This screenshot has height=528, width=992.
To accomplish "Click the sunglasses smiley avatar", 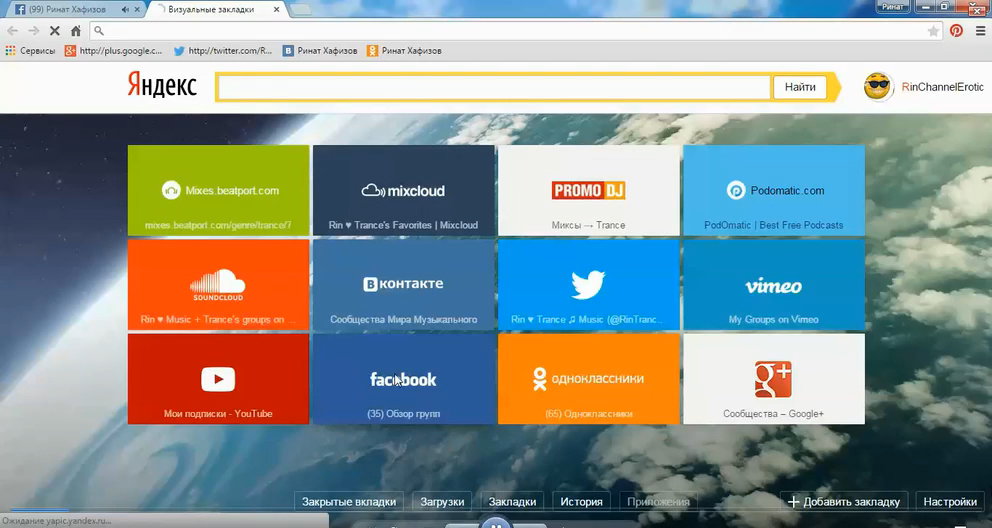I will 878,87.
